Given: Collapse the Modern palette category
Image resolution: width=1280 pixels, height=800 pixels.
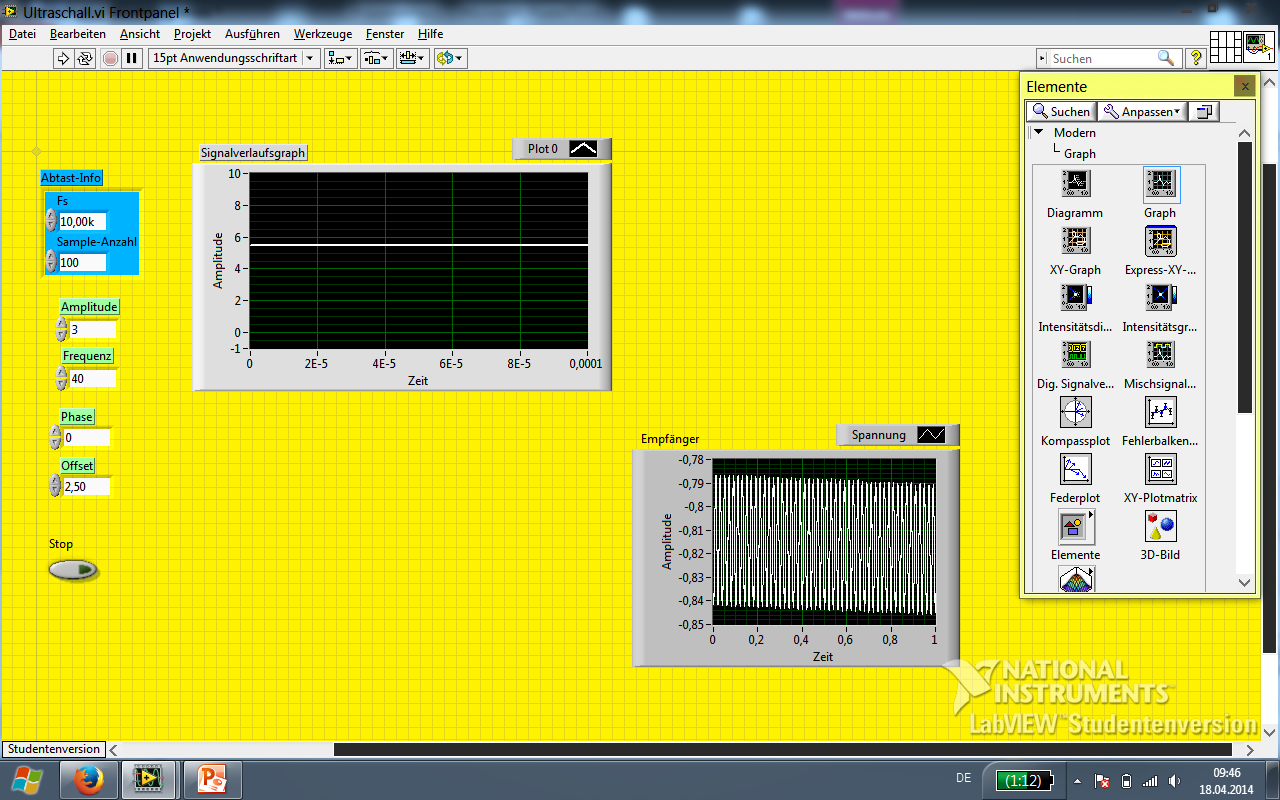Looking at the screenshot, I should [1038, 132].
